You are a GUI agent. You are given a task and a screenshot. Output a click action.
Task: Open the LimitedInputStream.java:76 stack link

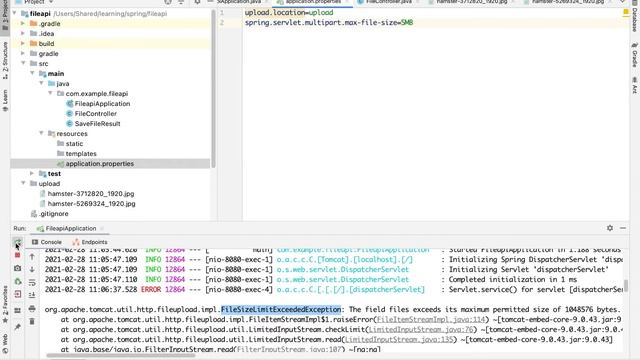pos(421,329)
